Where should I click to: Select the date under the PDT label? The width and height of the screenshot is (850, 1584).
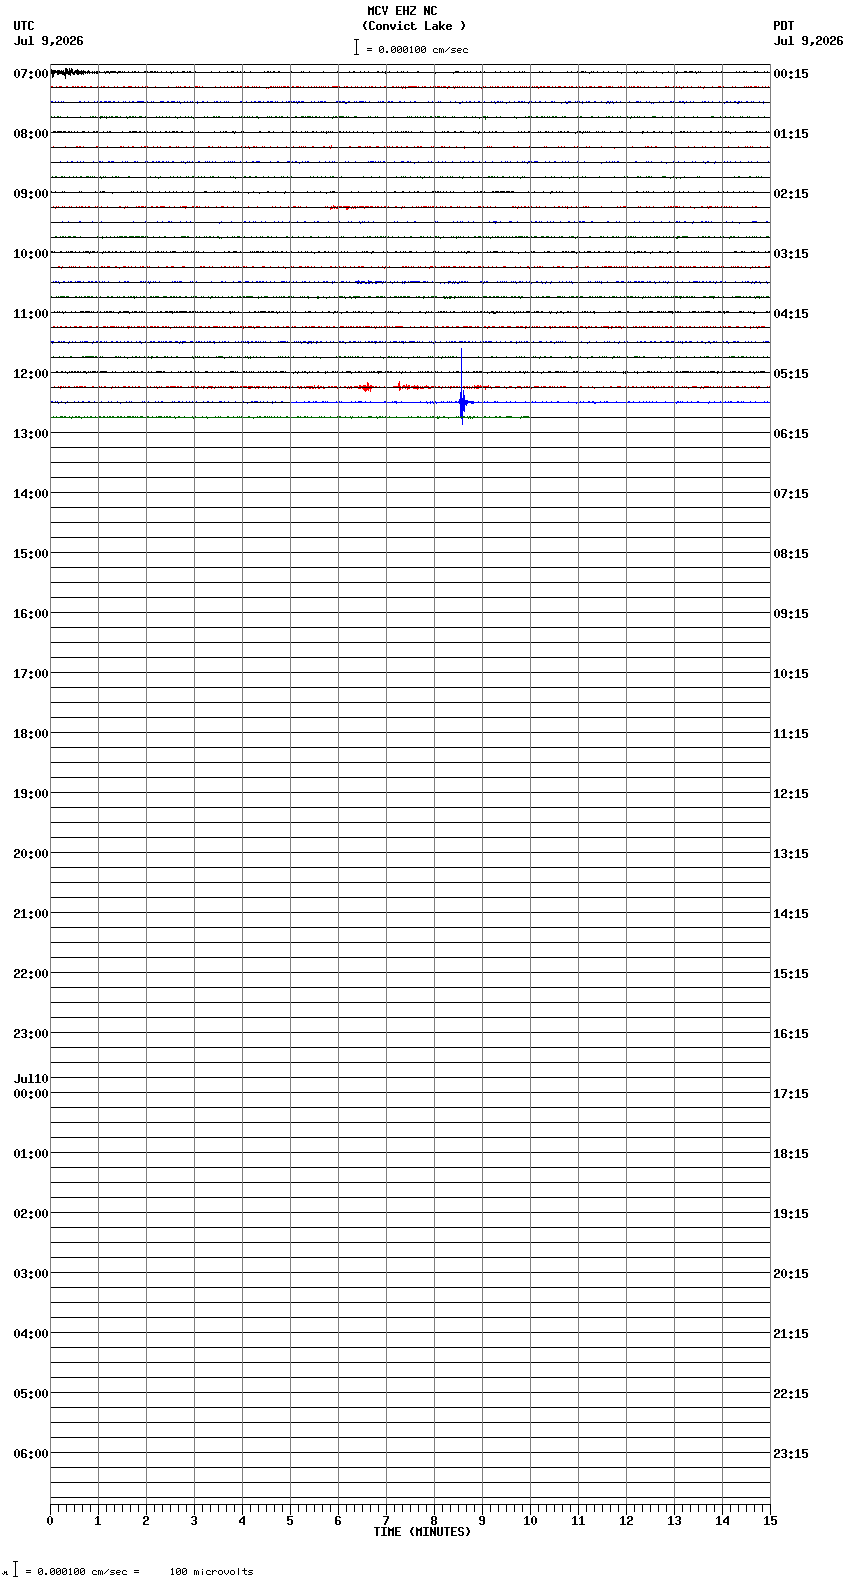pos(808,41)
